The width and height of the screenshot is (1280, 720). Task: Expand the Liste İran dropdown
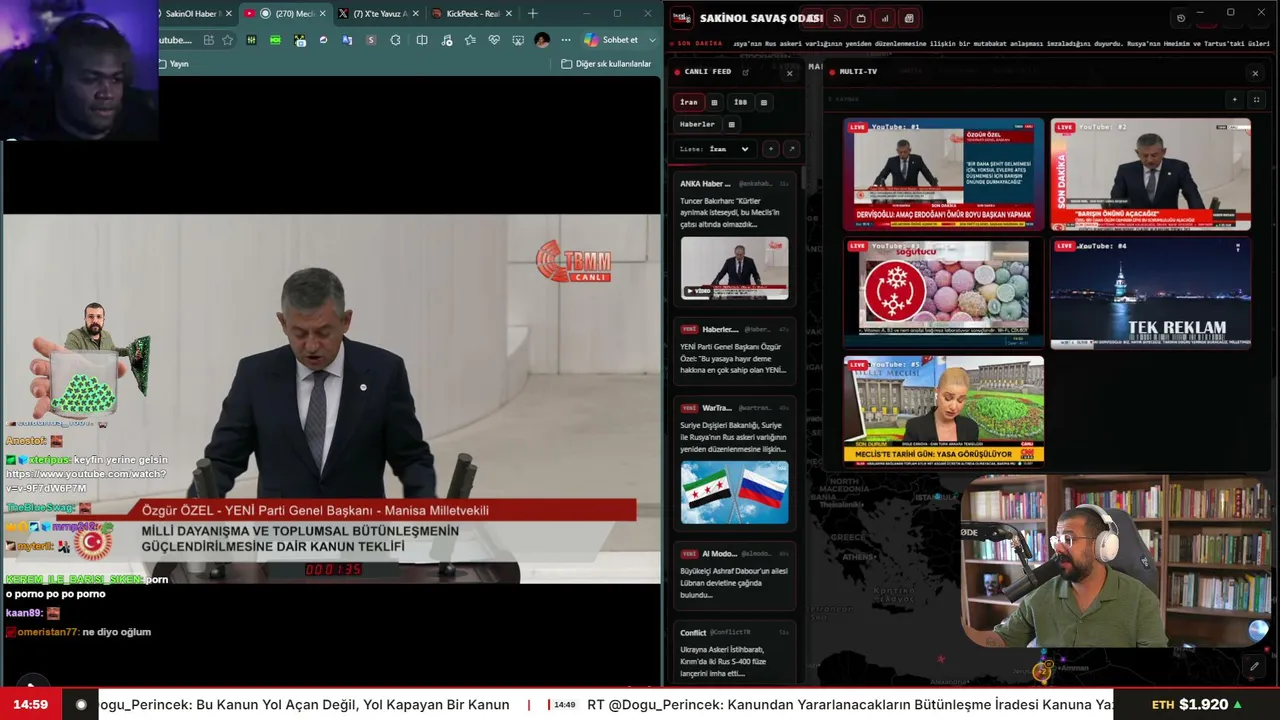pos(715,149)
